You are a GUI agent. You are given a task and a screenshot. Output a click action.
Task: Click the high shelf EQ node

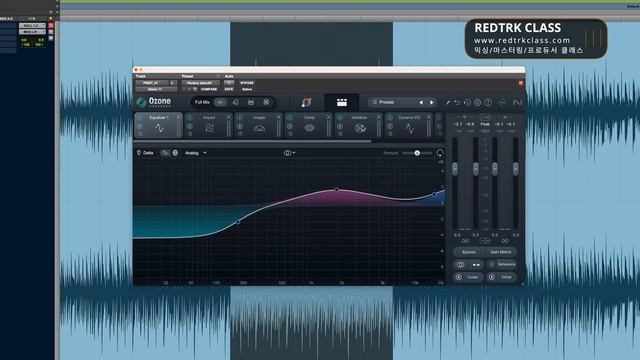(x=434, y=195)
